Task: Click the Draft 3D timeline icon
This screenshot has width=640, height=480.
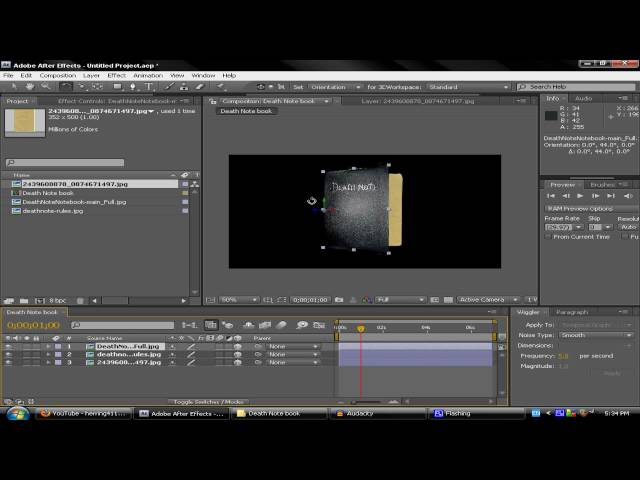Action: pyautogui.click(x=227, y=325)
